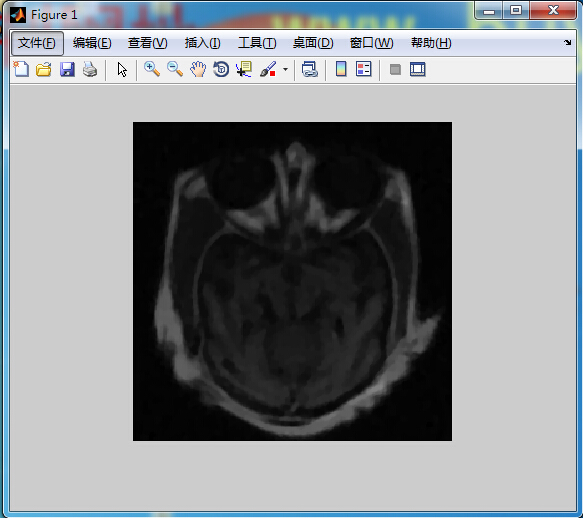The width and height of the screenshot is (583, 518).
Task: Insert a legend from the toolbar
Action: coord(364,69)
